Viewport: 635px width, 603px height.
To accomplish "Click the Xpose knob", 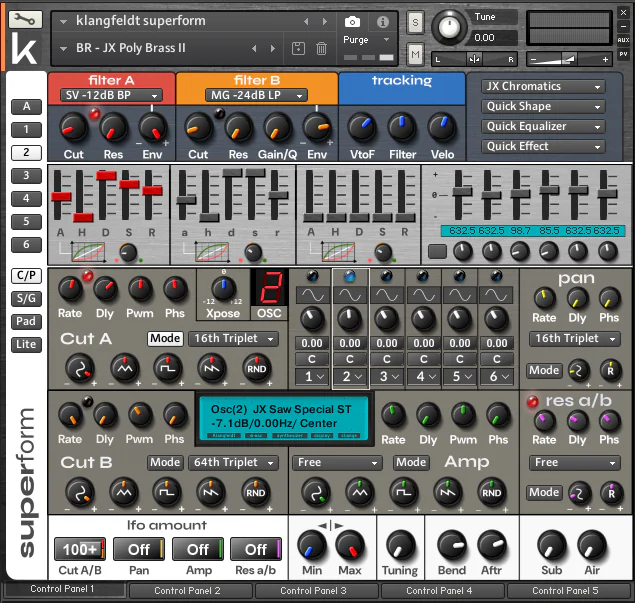I will (223, 288).
